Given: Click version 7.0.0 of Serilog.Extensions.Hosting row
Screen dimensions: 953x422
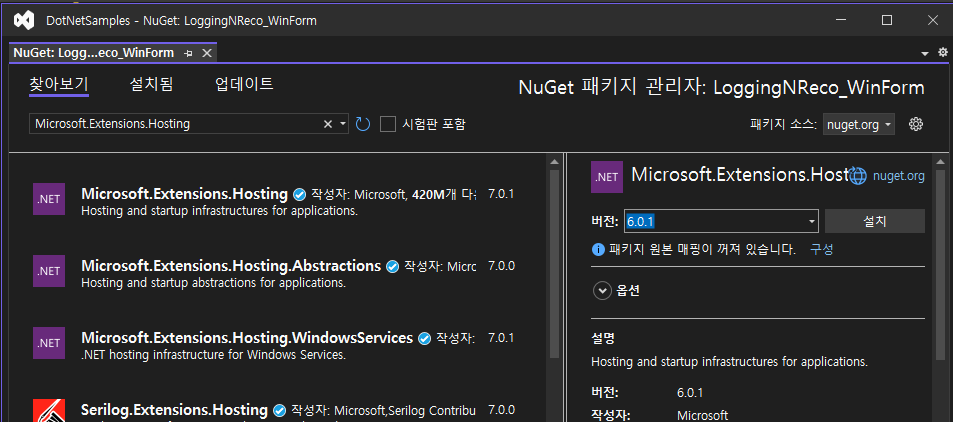Looking at the screenshot, I should click(501, 410).
